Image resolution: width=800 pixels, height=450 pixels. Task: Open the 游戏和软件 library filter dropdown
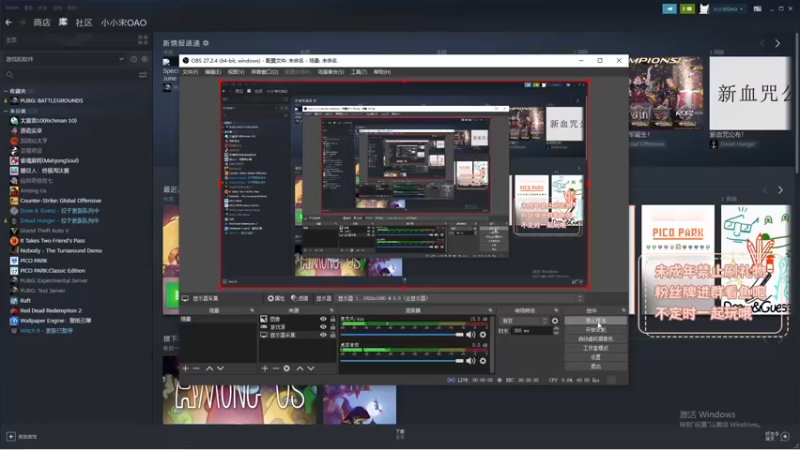coord(64,59)
